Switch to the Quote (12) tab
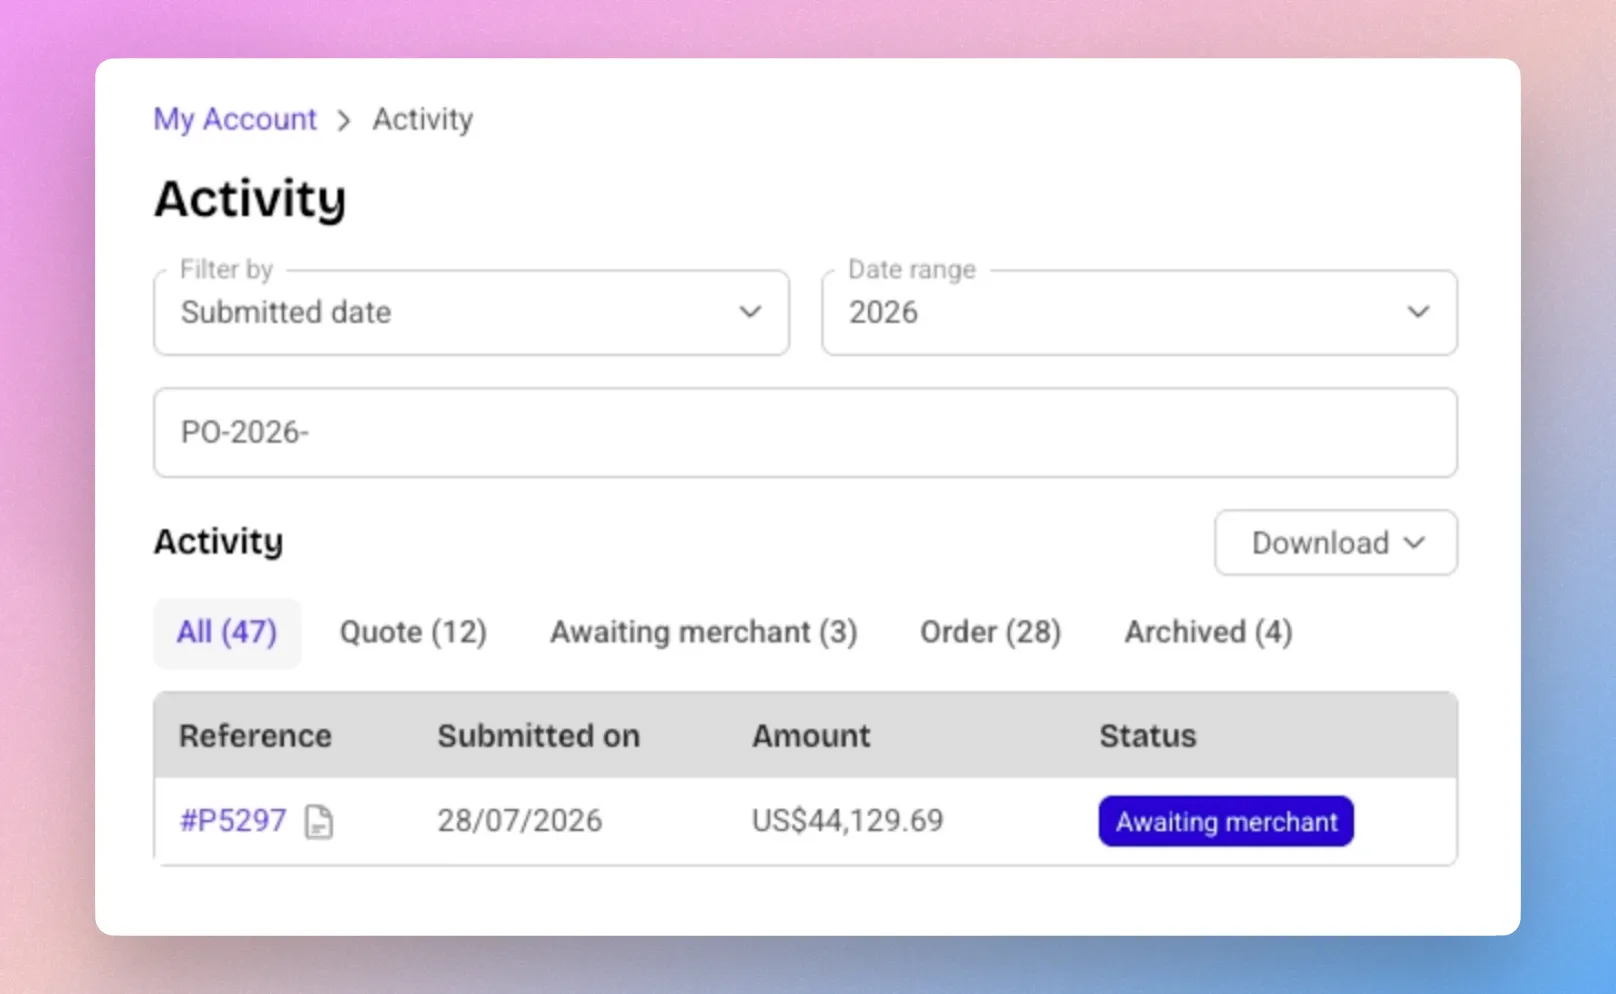This screenshot has width=1616, height=994. [x=413, y=632]
